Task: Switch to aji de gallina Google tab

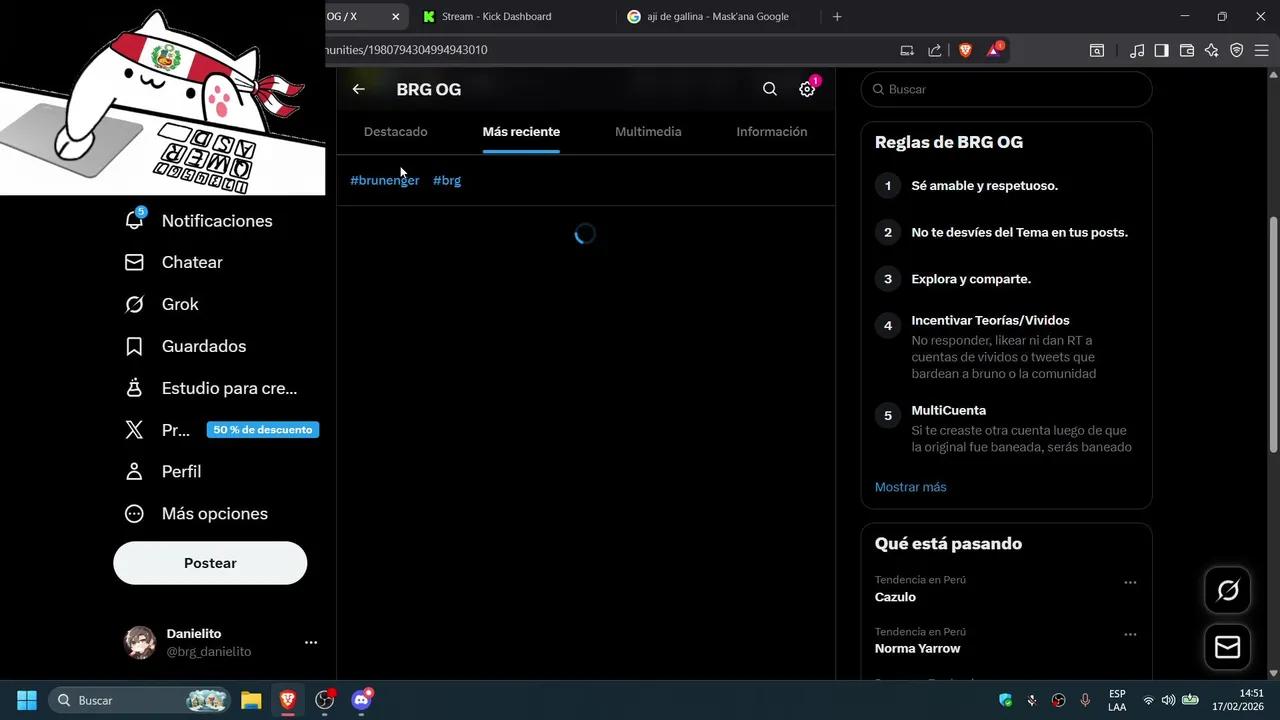Action: (717, 16)
